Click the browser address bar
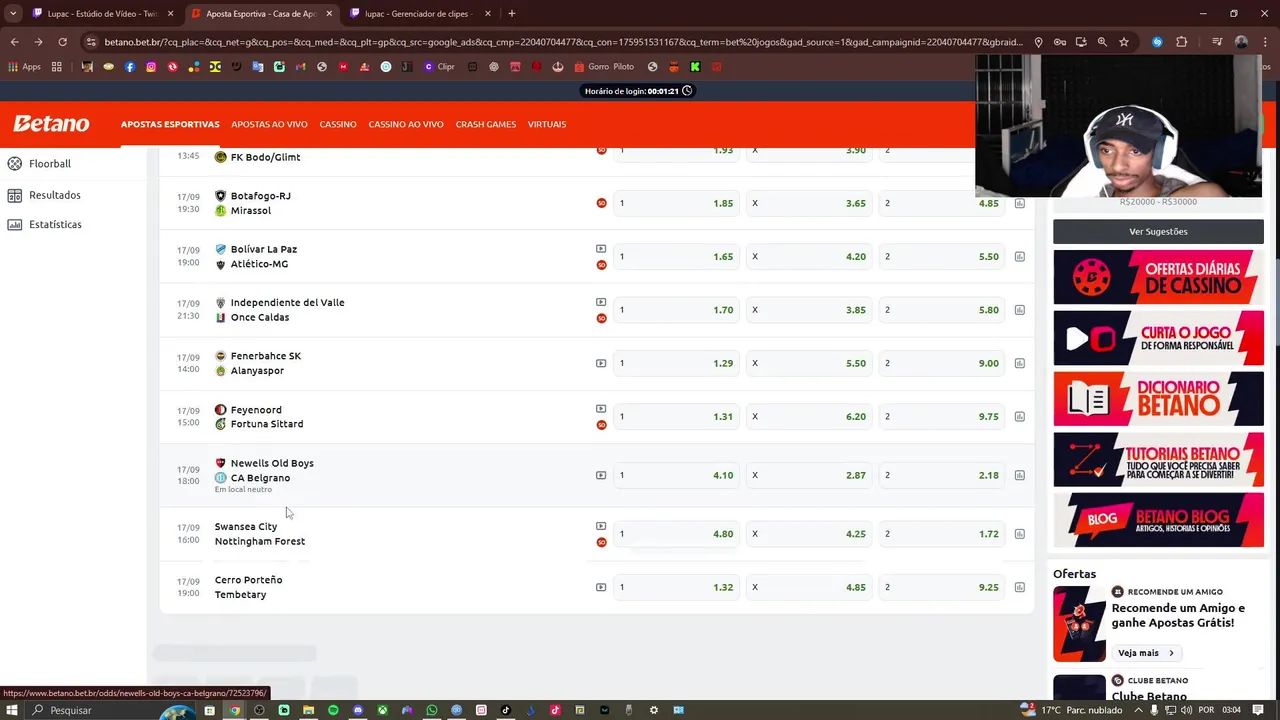Viewport: 1280px width, 720px height. point(563,42)
